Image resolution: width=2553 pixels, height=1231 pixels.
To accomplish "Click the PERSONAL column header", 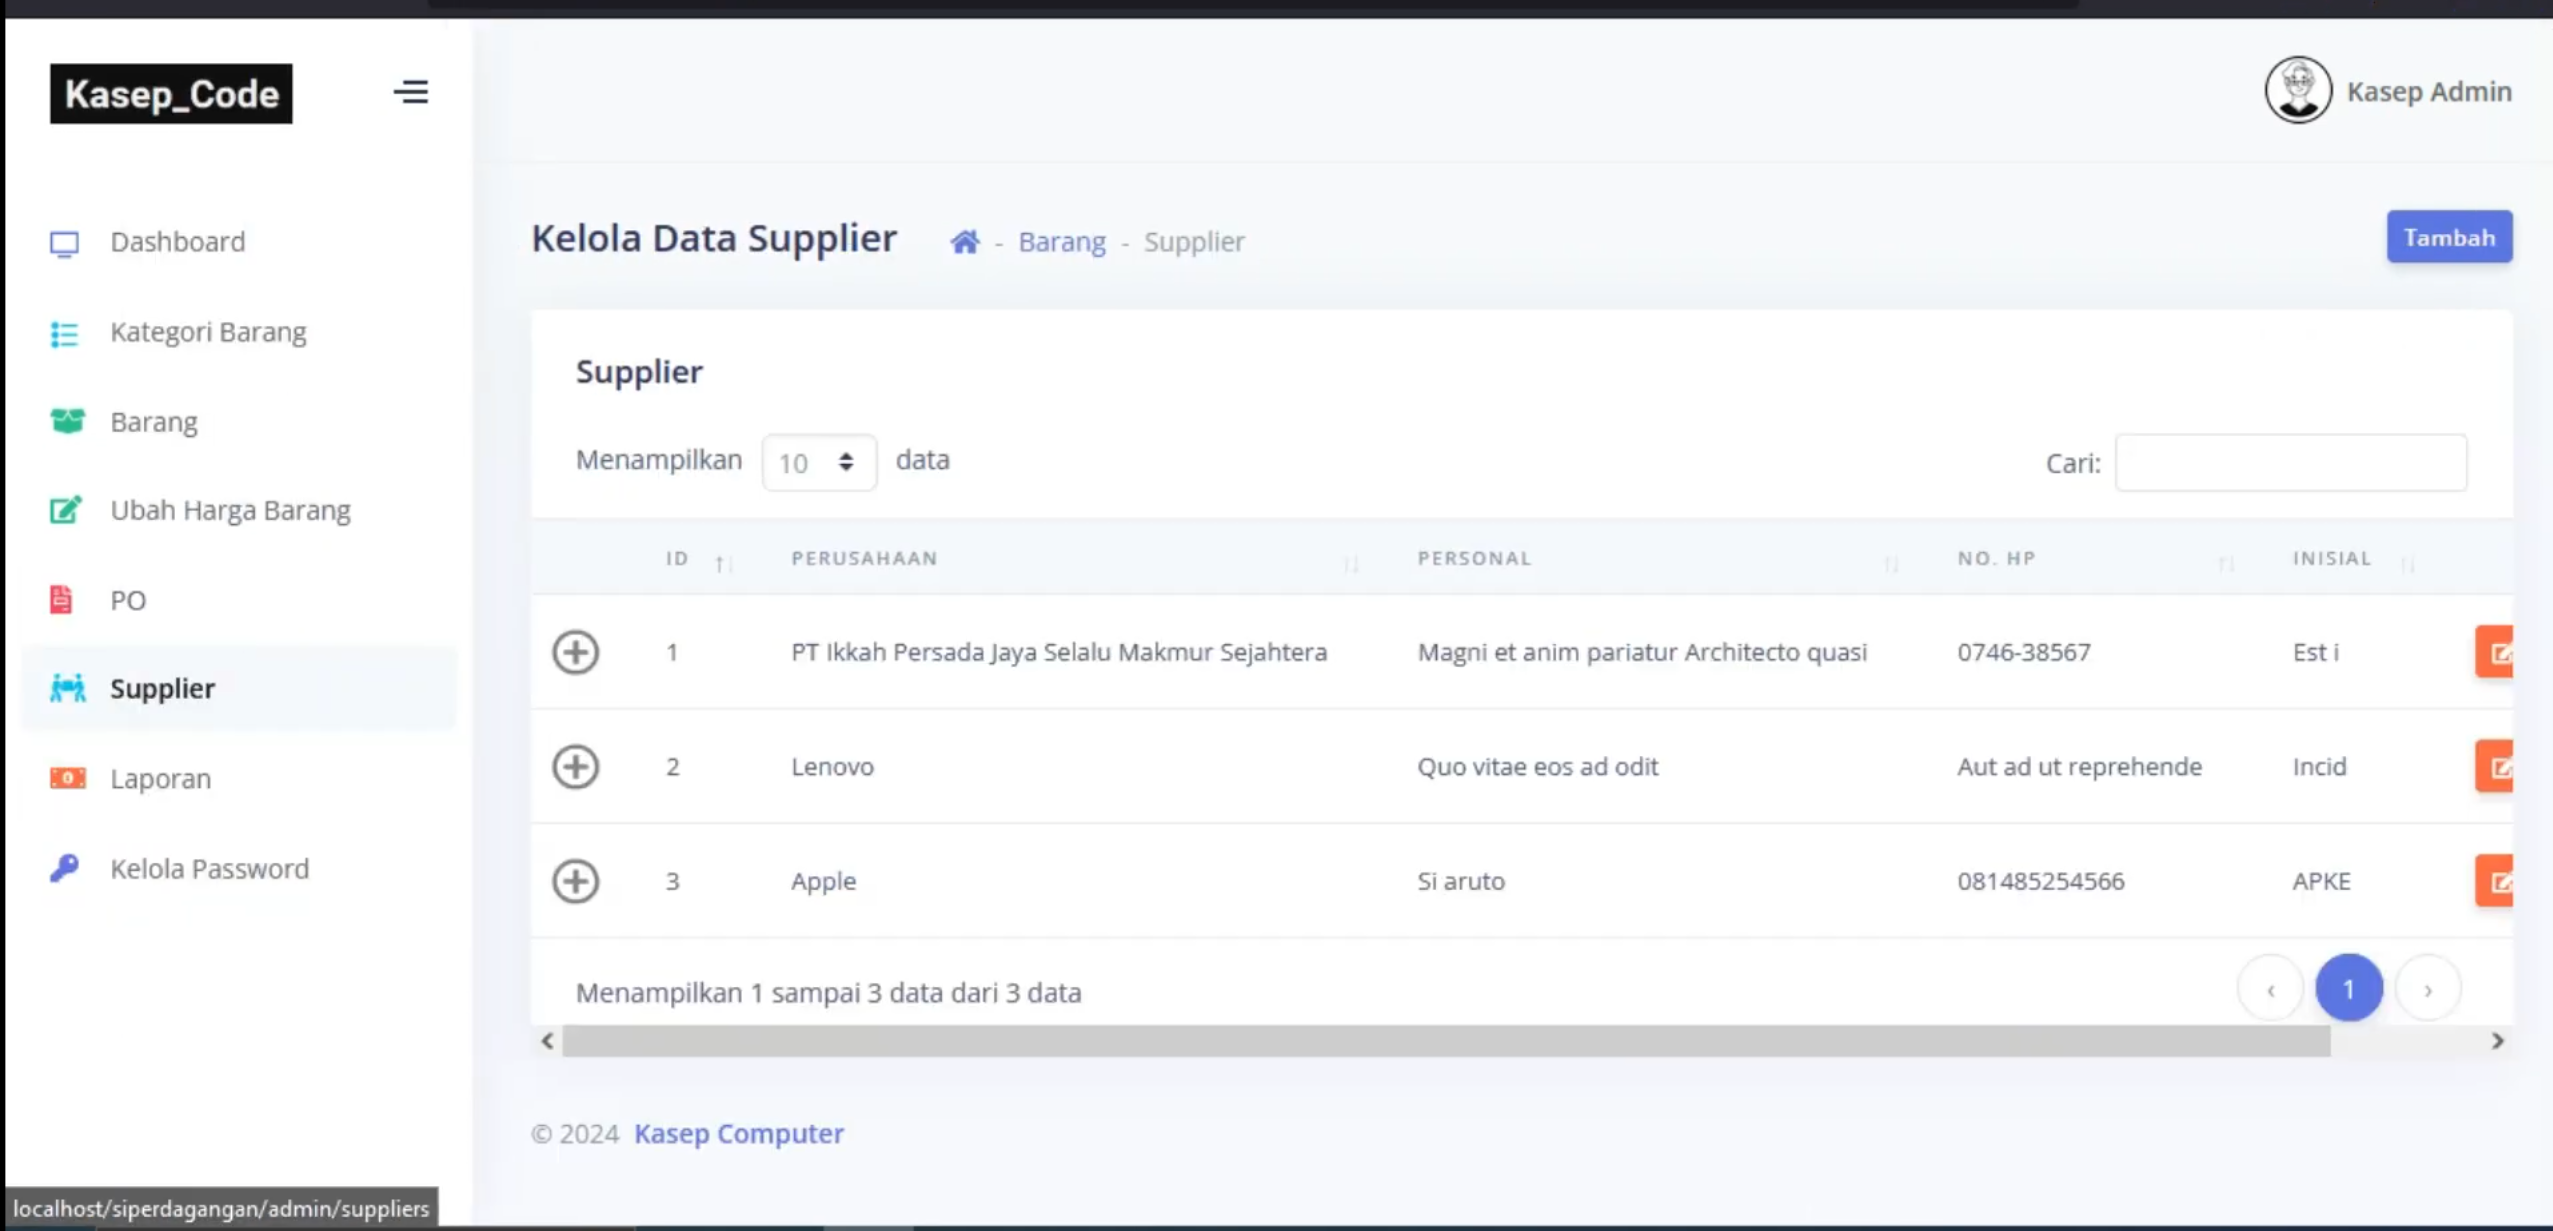I will coord(1474,558).
